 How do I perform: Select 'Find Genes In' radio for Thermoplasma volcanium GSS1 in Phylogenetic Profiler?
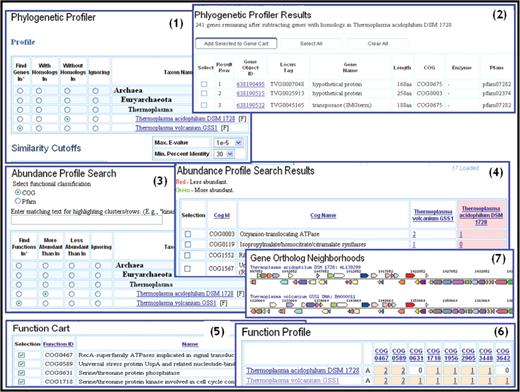pyautogui.click(x=20, y=128)
